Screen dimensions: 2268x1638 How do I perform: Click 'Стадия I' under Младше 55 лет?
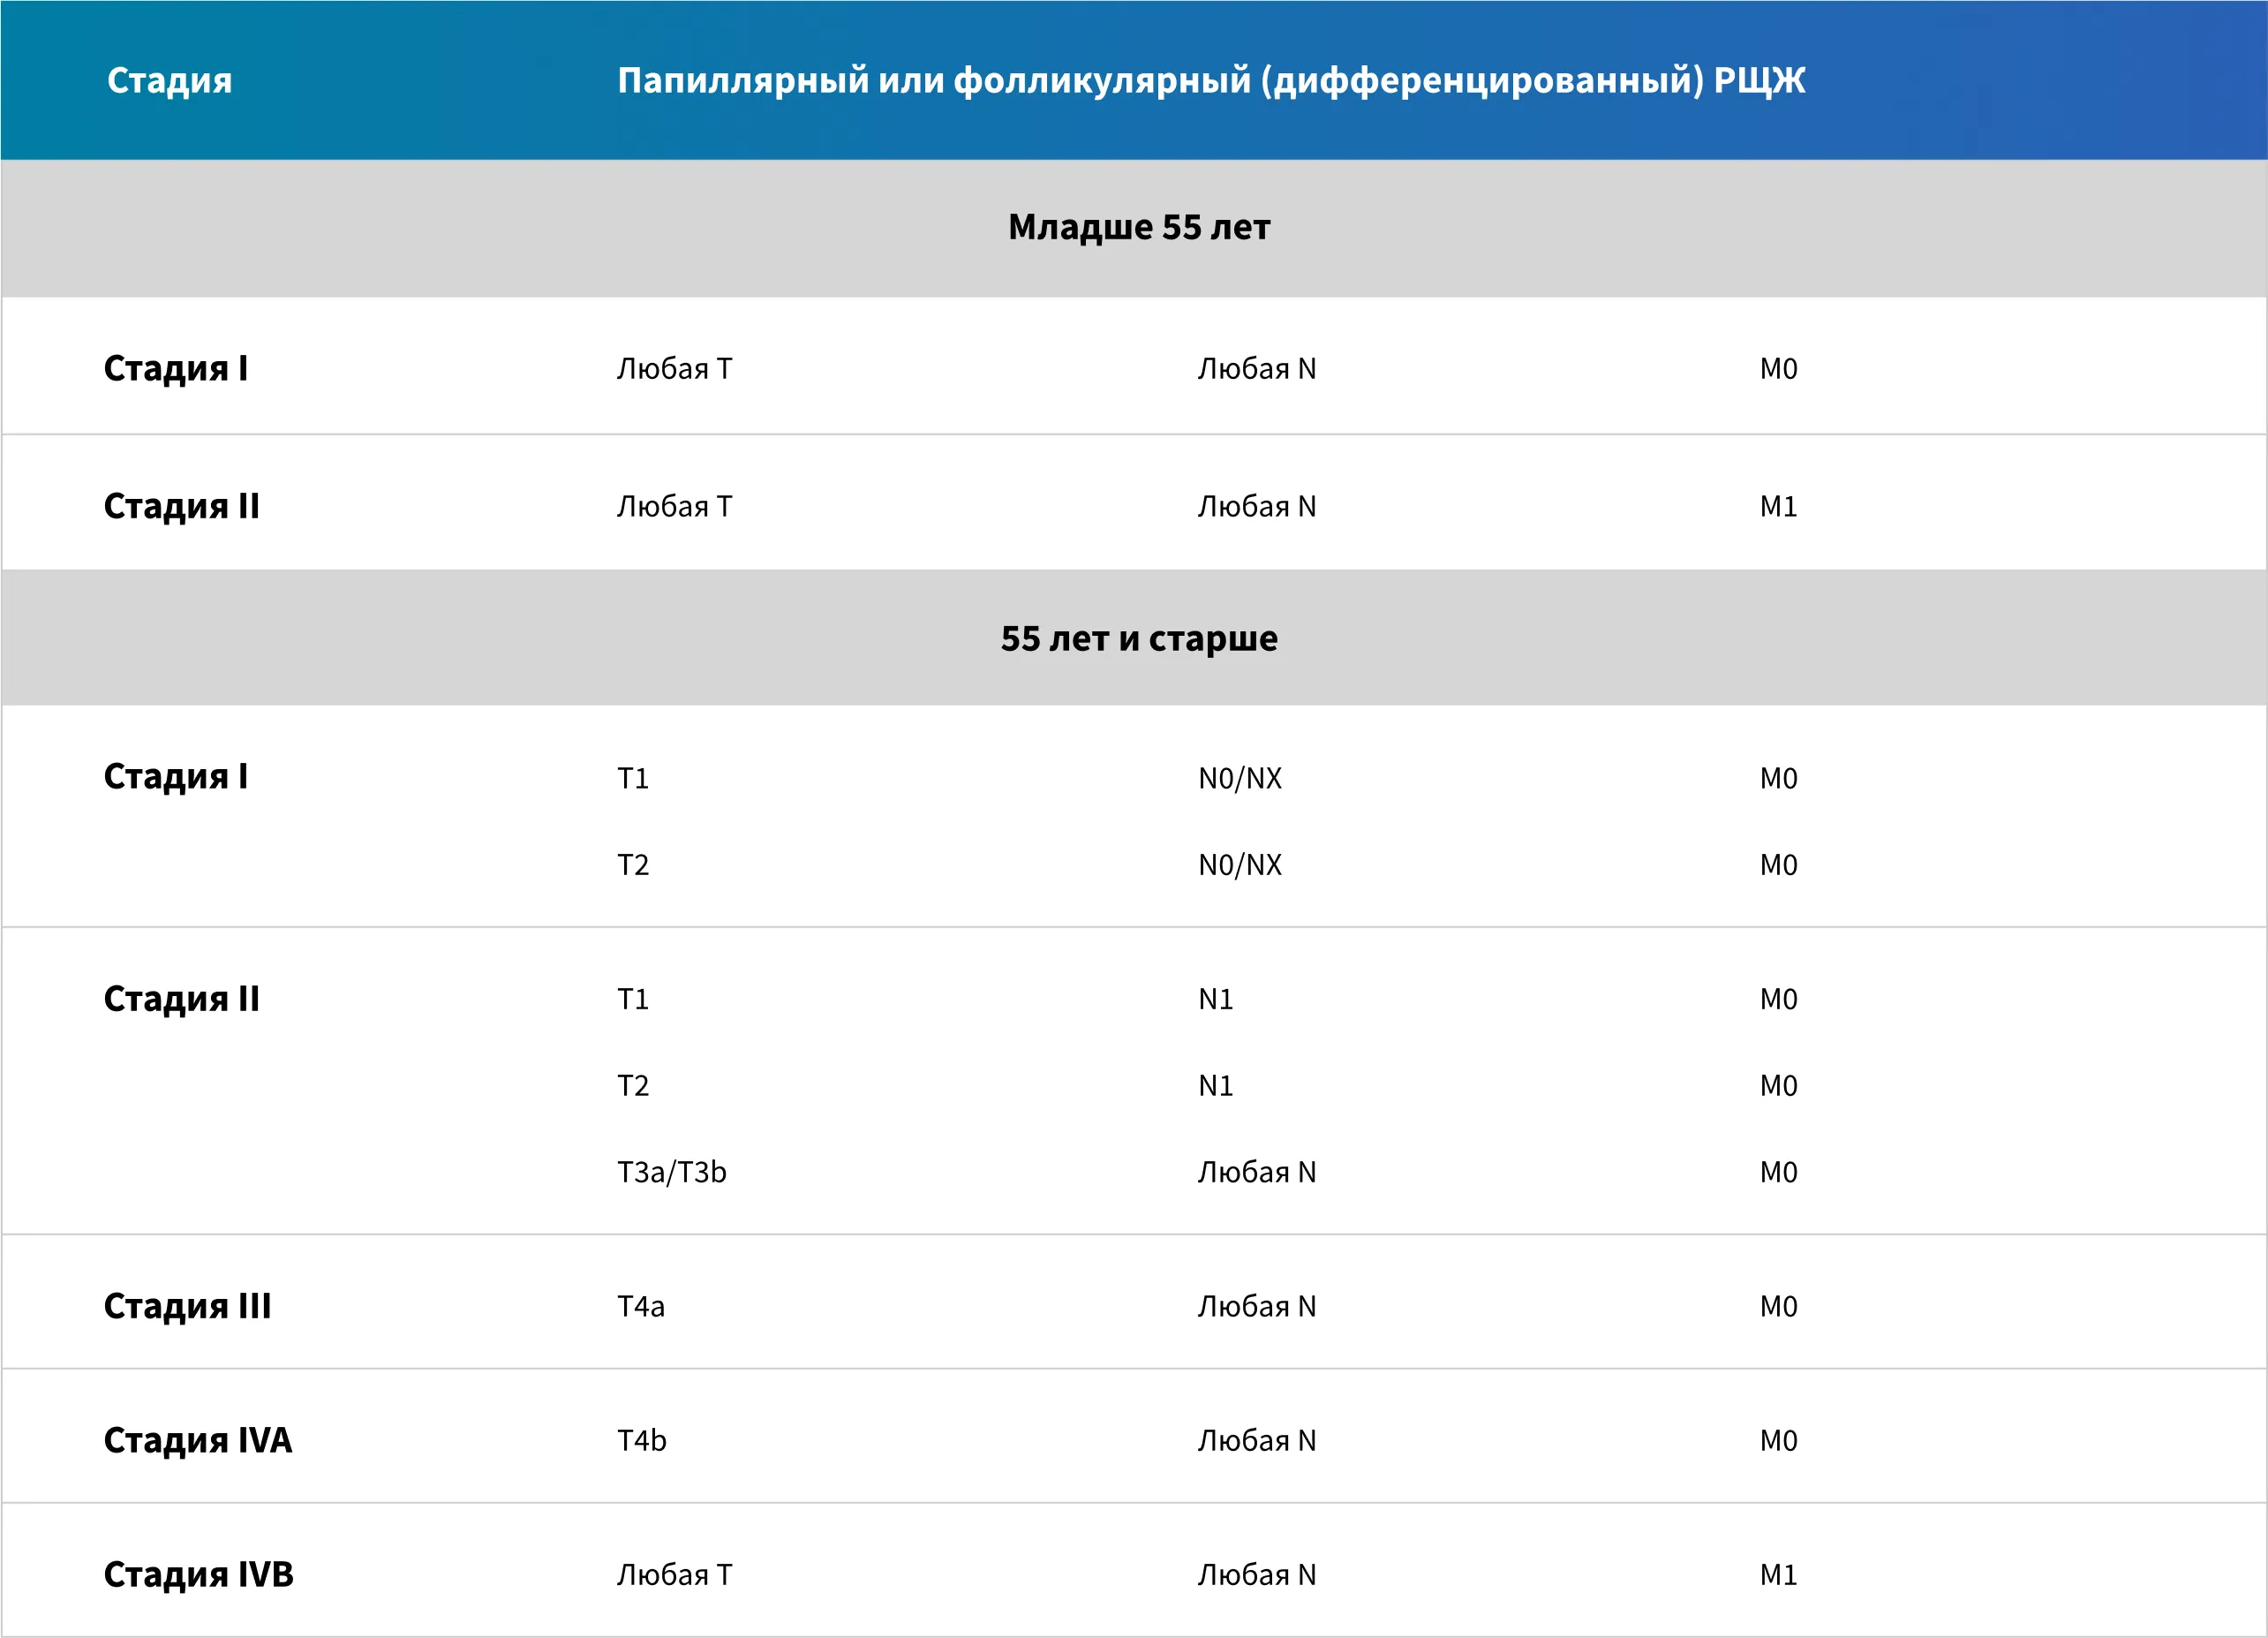tap(175, 368)
